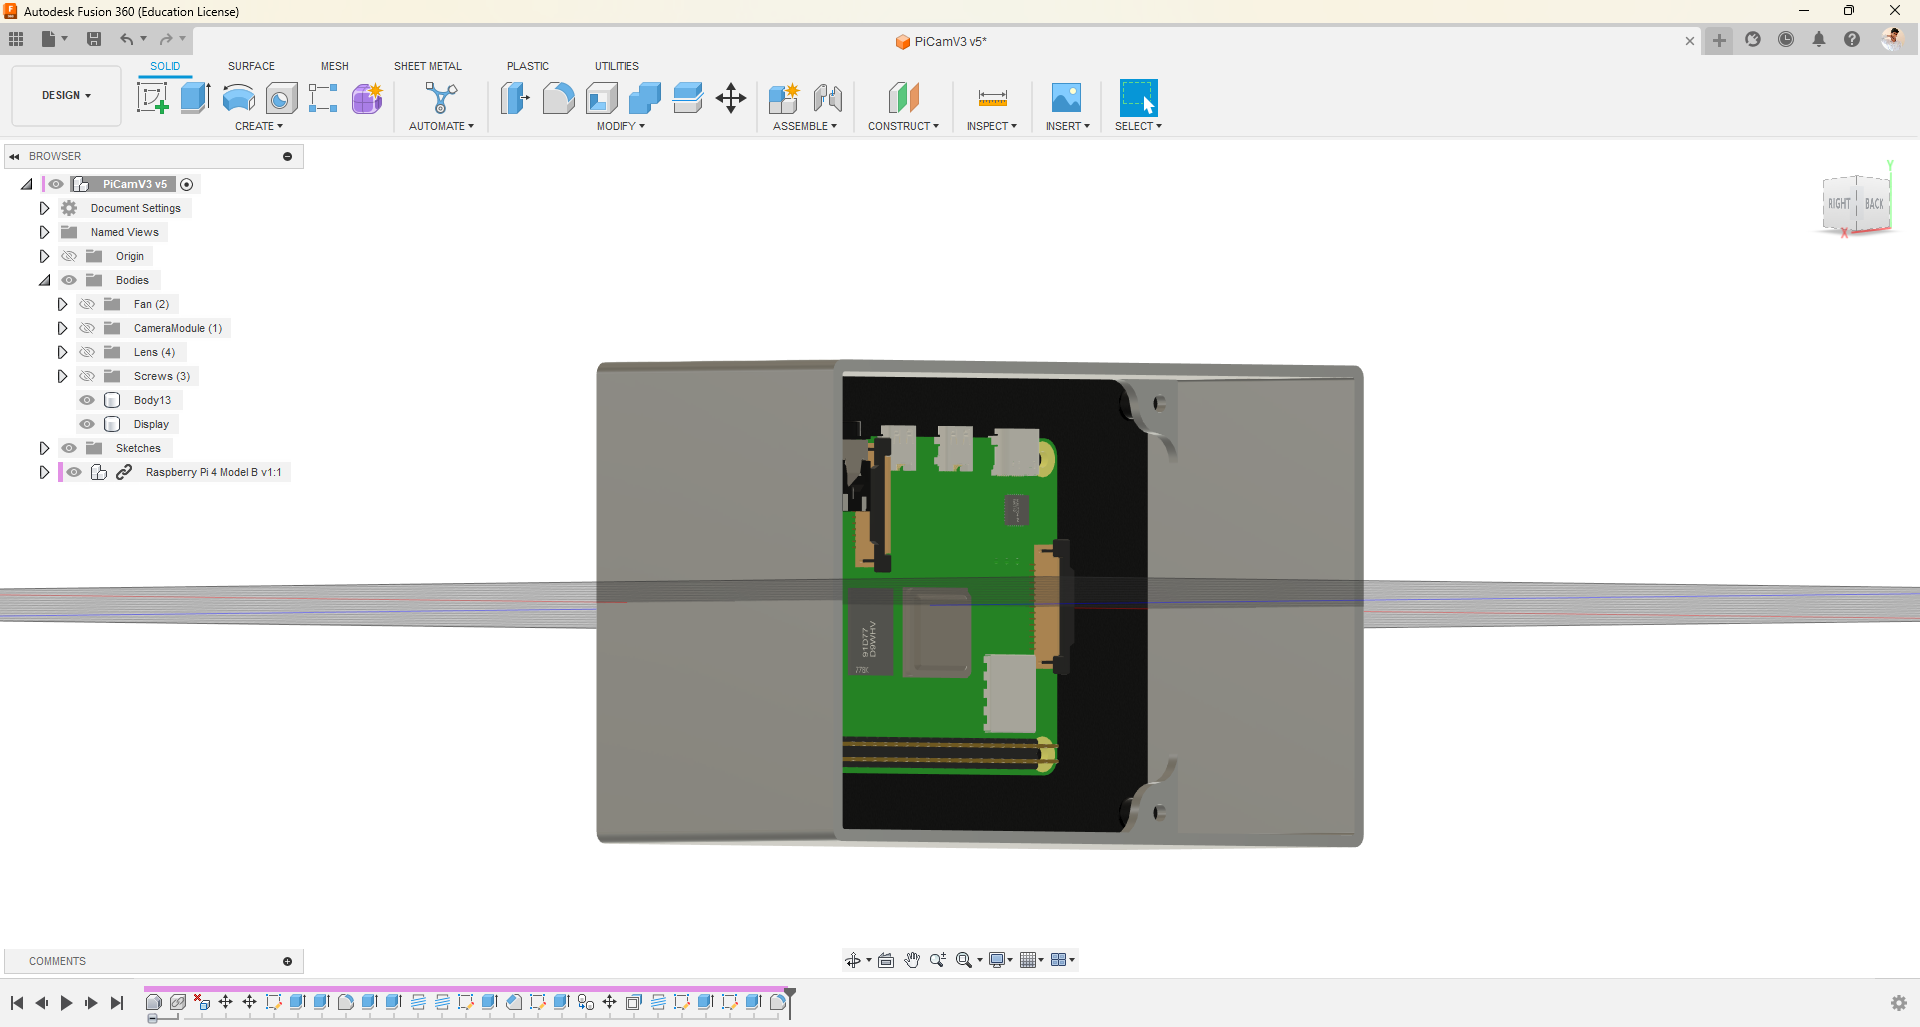
Task: Expand Named Views node
Action: pyautogui.click(x=44, y=232)
